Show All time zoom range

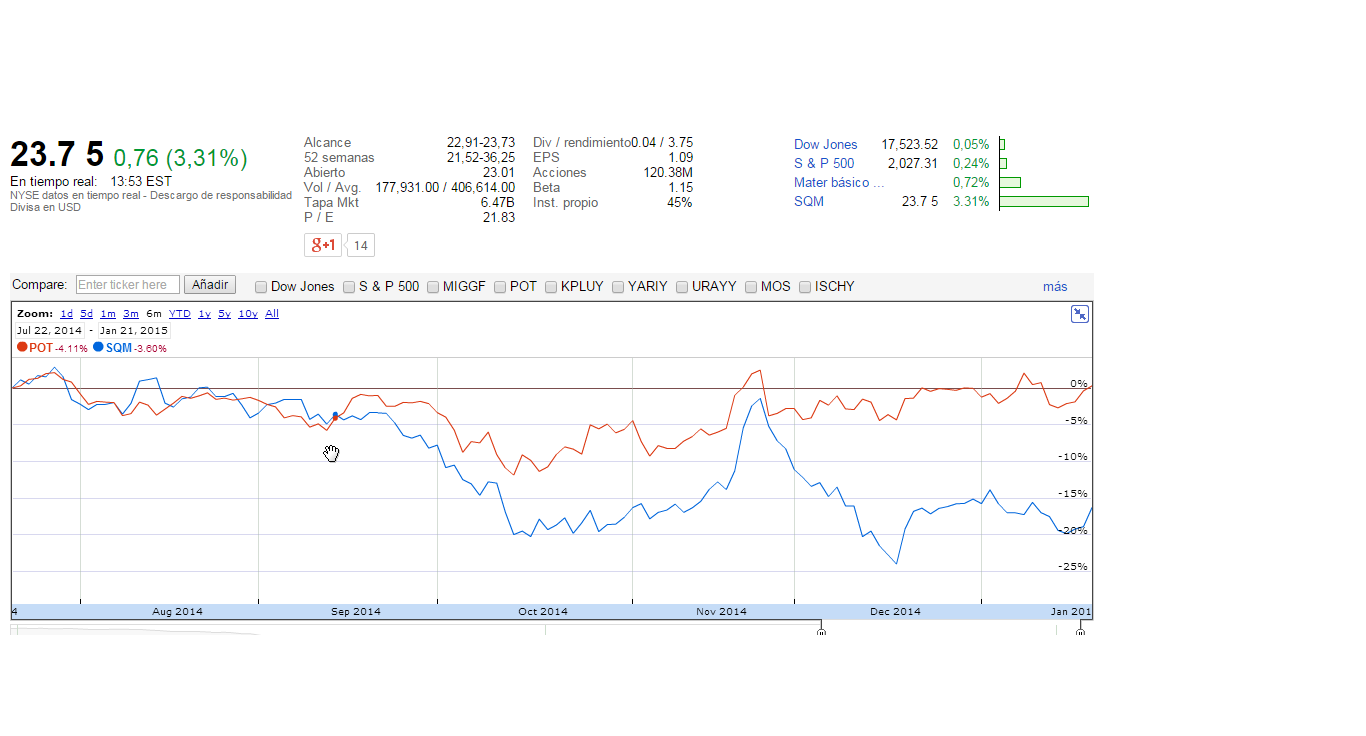pos(272,314)
